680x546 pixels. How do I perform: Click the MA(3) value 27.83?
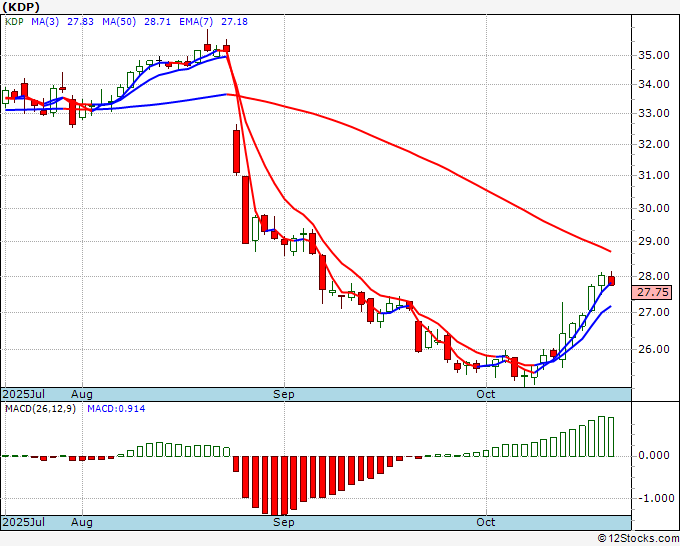[80, 22]
